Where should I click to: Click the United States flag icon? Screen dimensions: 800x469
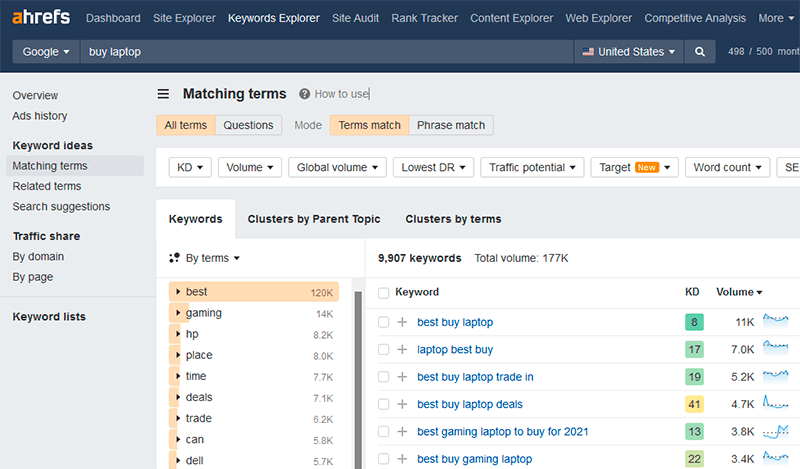[x=588, y=52]
